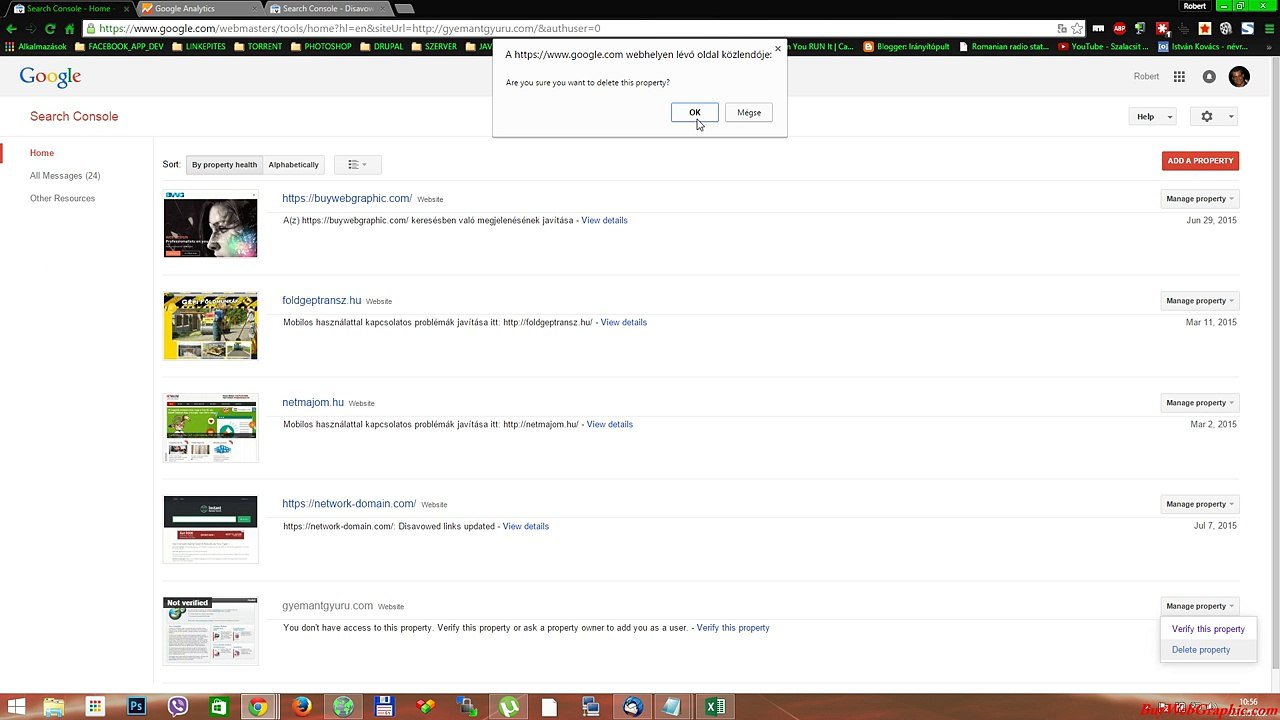1280x720 pixels.
Task: Switch to the Search Console - Disavow tab
Action: point(326,9)
